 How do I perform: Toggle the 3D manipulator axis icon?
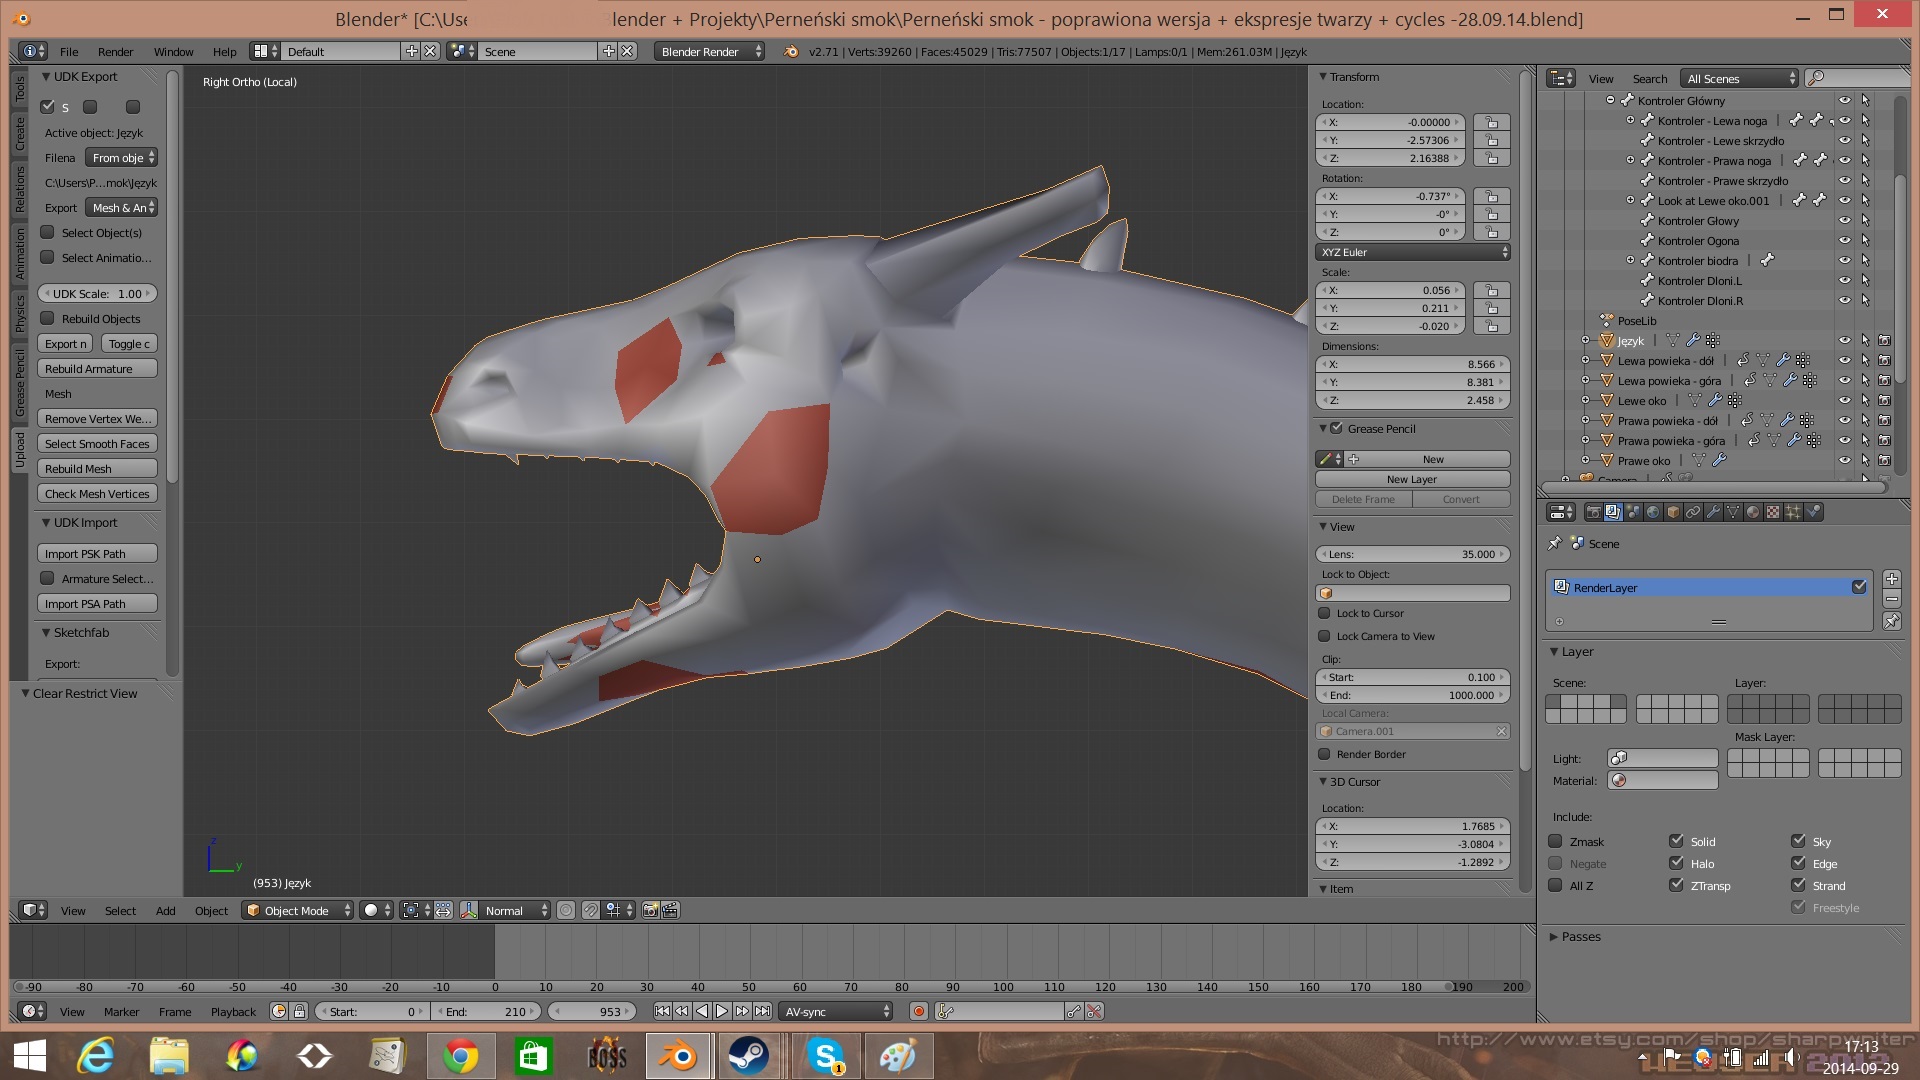point(468,910)
